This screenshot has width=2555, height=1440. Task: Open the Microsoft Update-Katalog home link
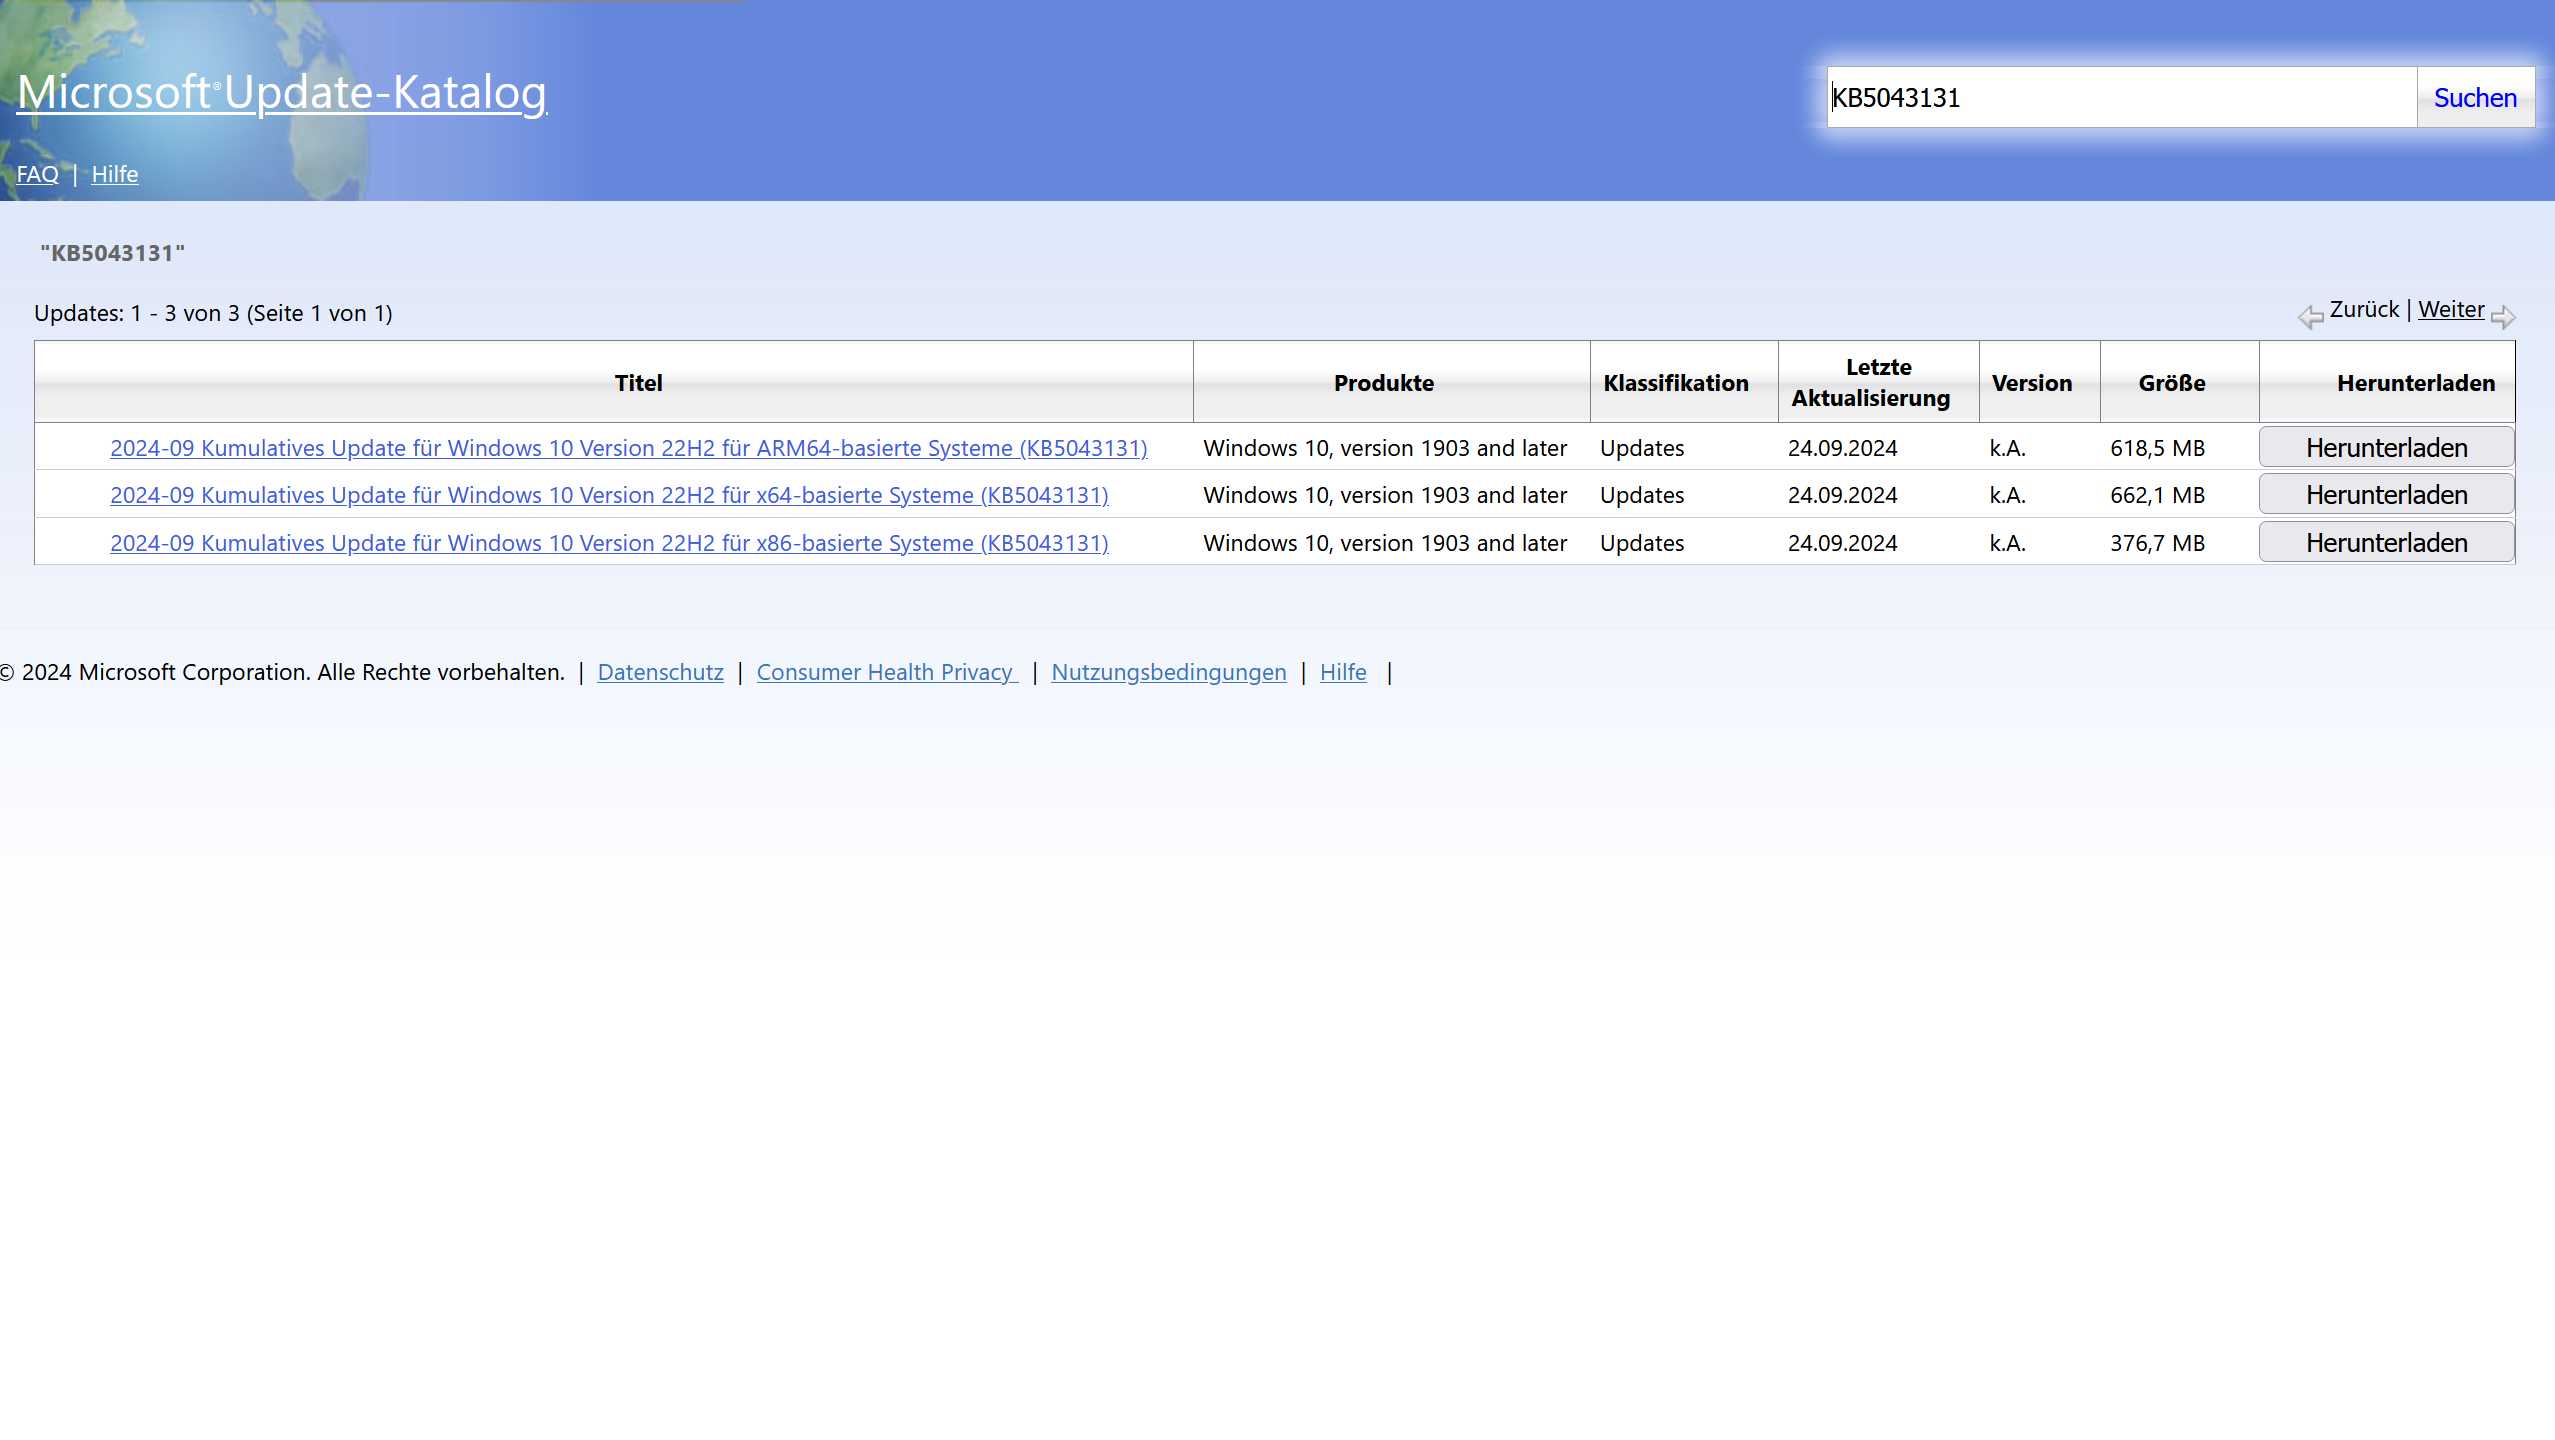(x=282, y=92)
